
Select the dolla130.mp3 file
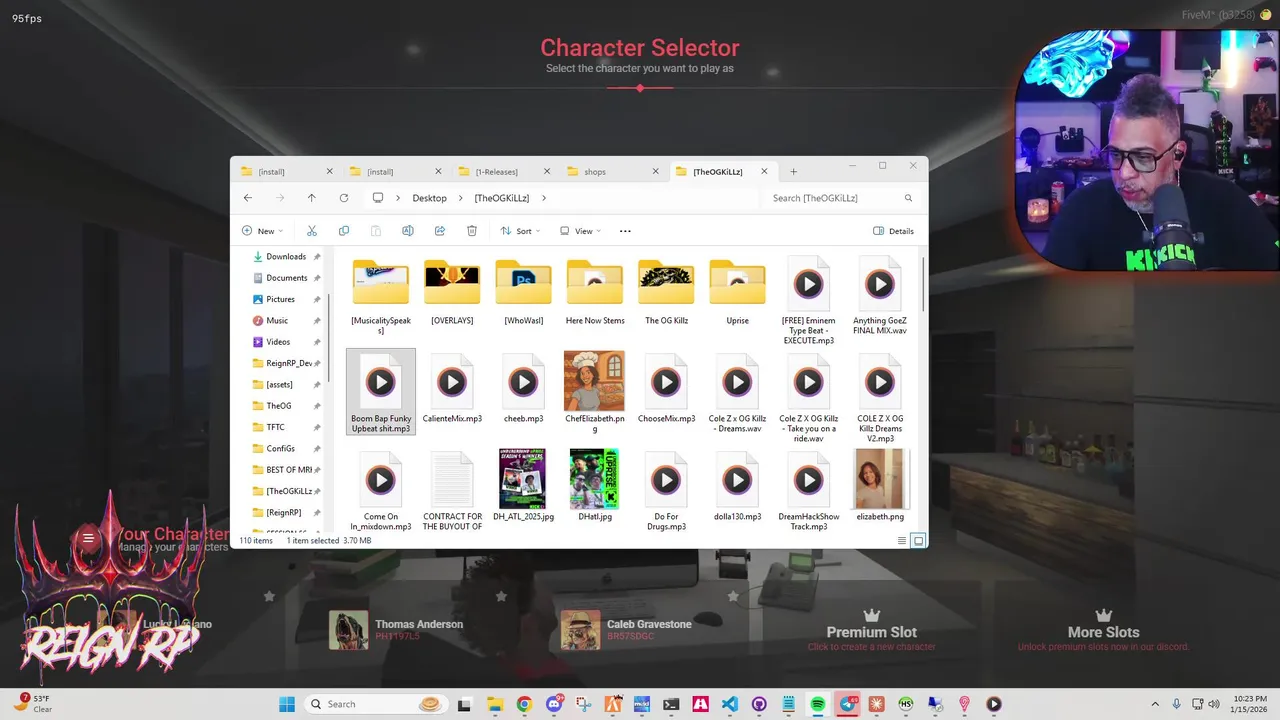click(737, 488)
